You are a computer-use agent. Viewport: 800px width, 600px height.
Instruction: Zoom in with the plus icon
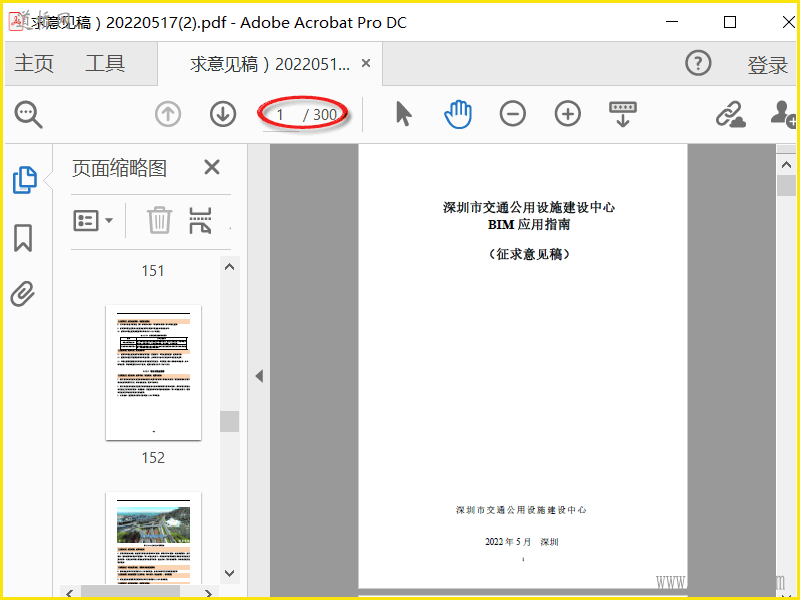pos(568,114)
